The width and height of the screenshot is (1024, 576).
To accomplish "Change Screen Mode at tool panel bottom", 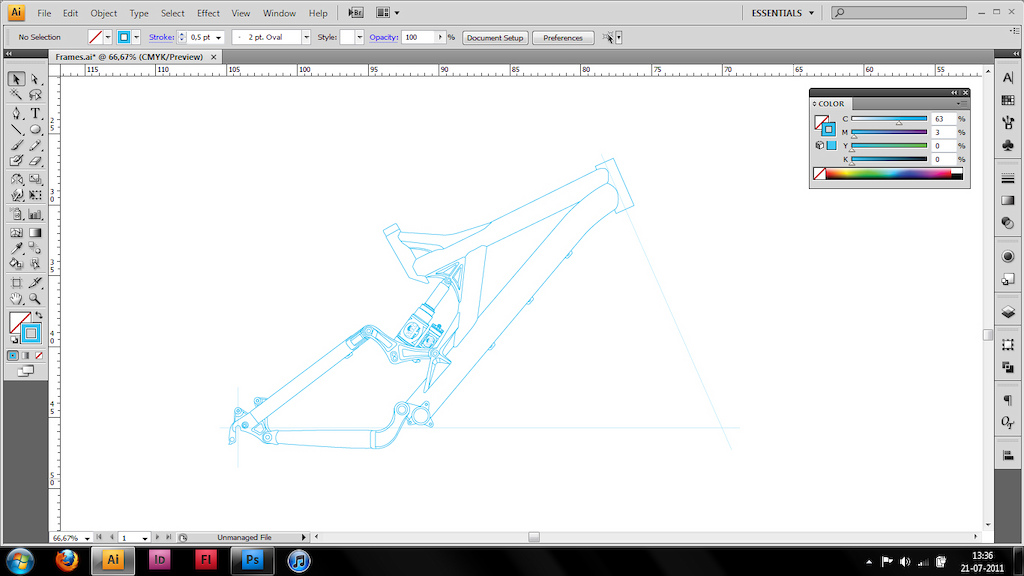I will coord(25,372).
